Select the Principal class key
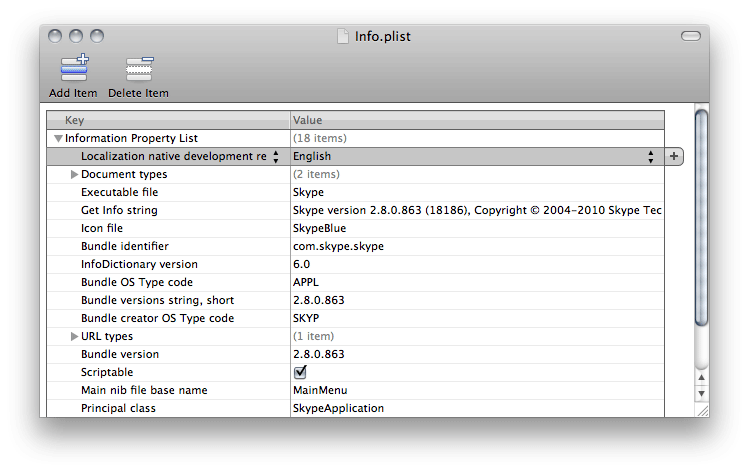Image resolution: width=749 pixels, height=472 pixels. pos(118,408)
